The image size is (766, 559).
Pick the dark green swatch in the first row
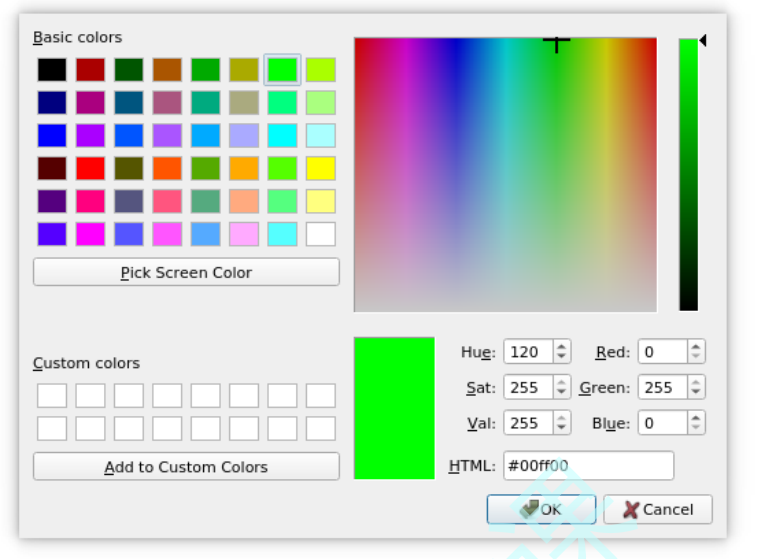pyautogui.click(x=128, y=69)
